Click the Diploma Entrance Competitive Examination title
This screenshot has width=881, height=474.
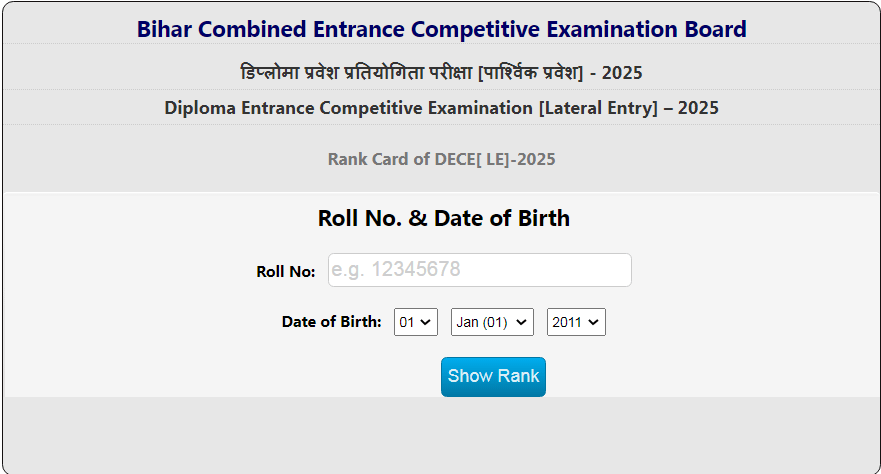[441, 108]
